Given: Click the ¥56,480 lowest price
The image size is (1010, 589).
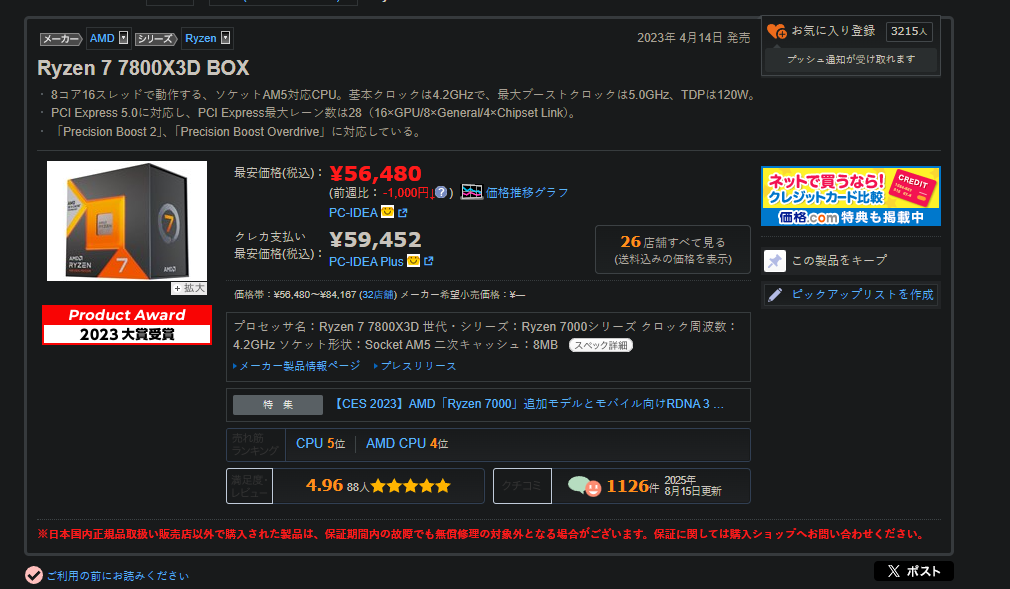Looking at the screenshot, I should 376,173.
